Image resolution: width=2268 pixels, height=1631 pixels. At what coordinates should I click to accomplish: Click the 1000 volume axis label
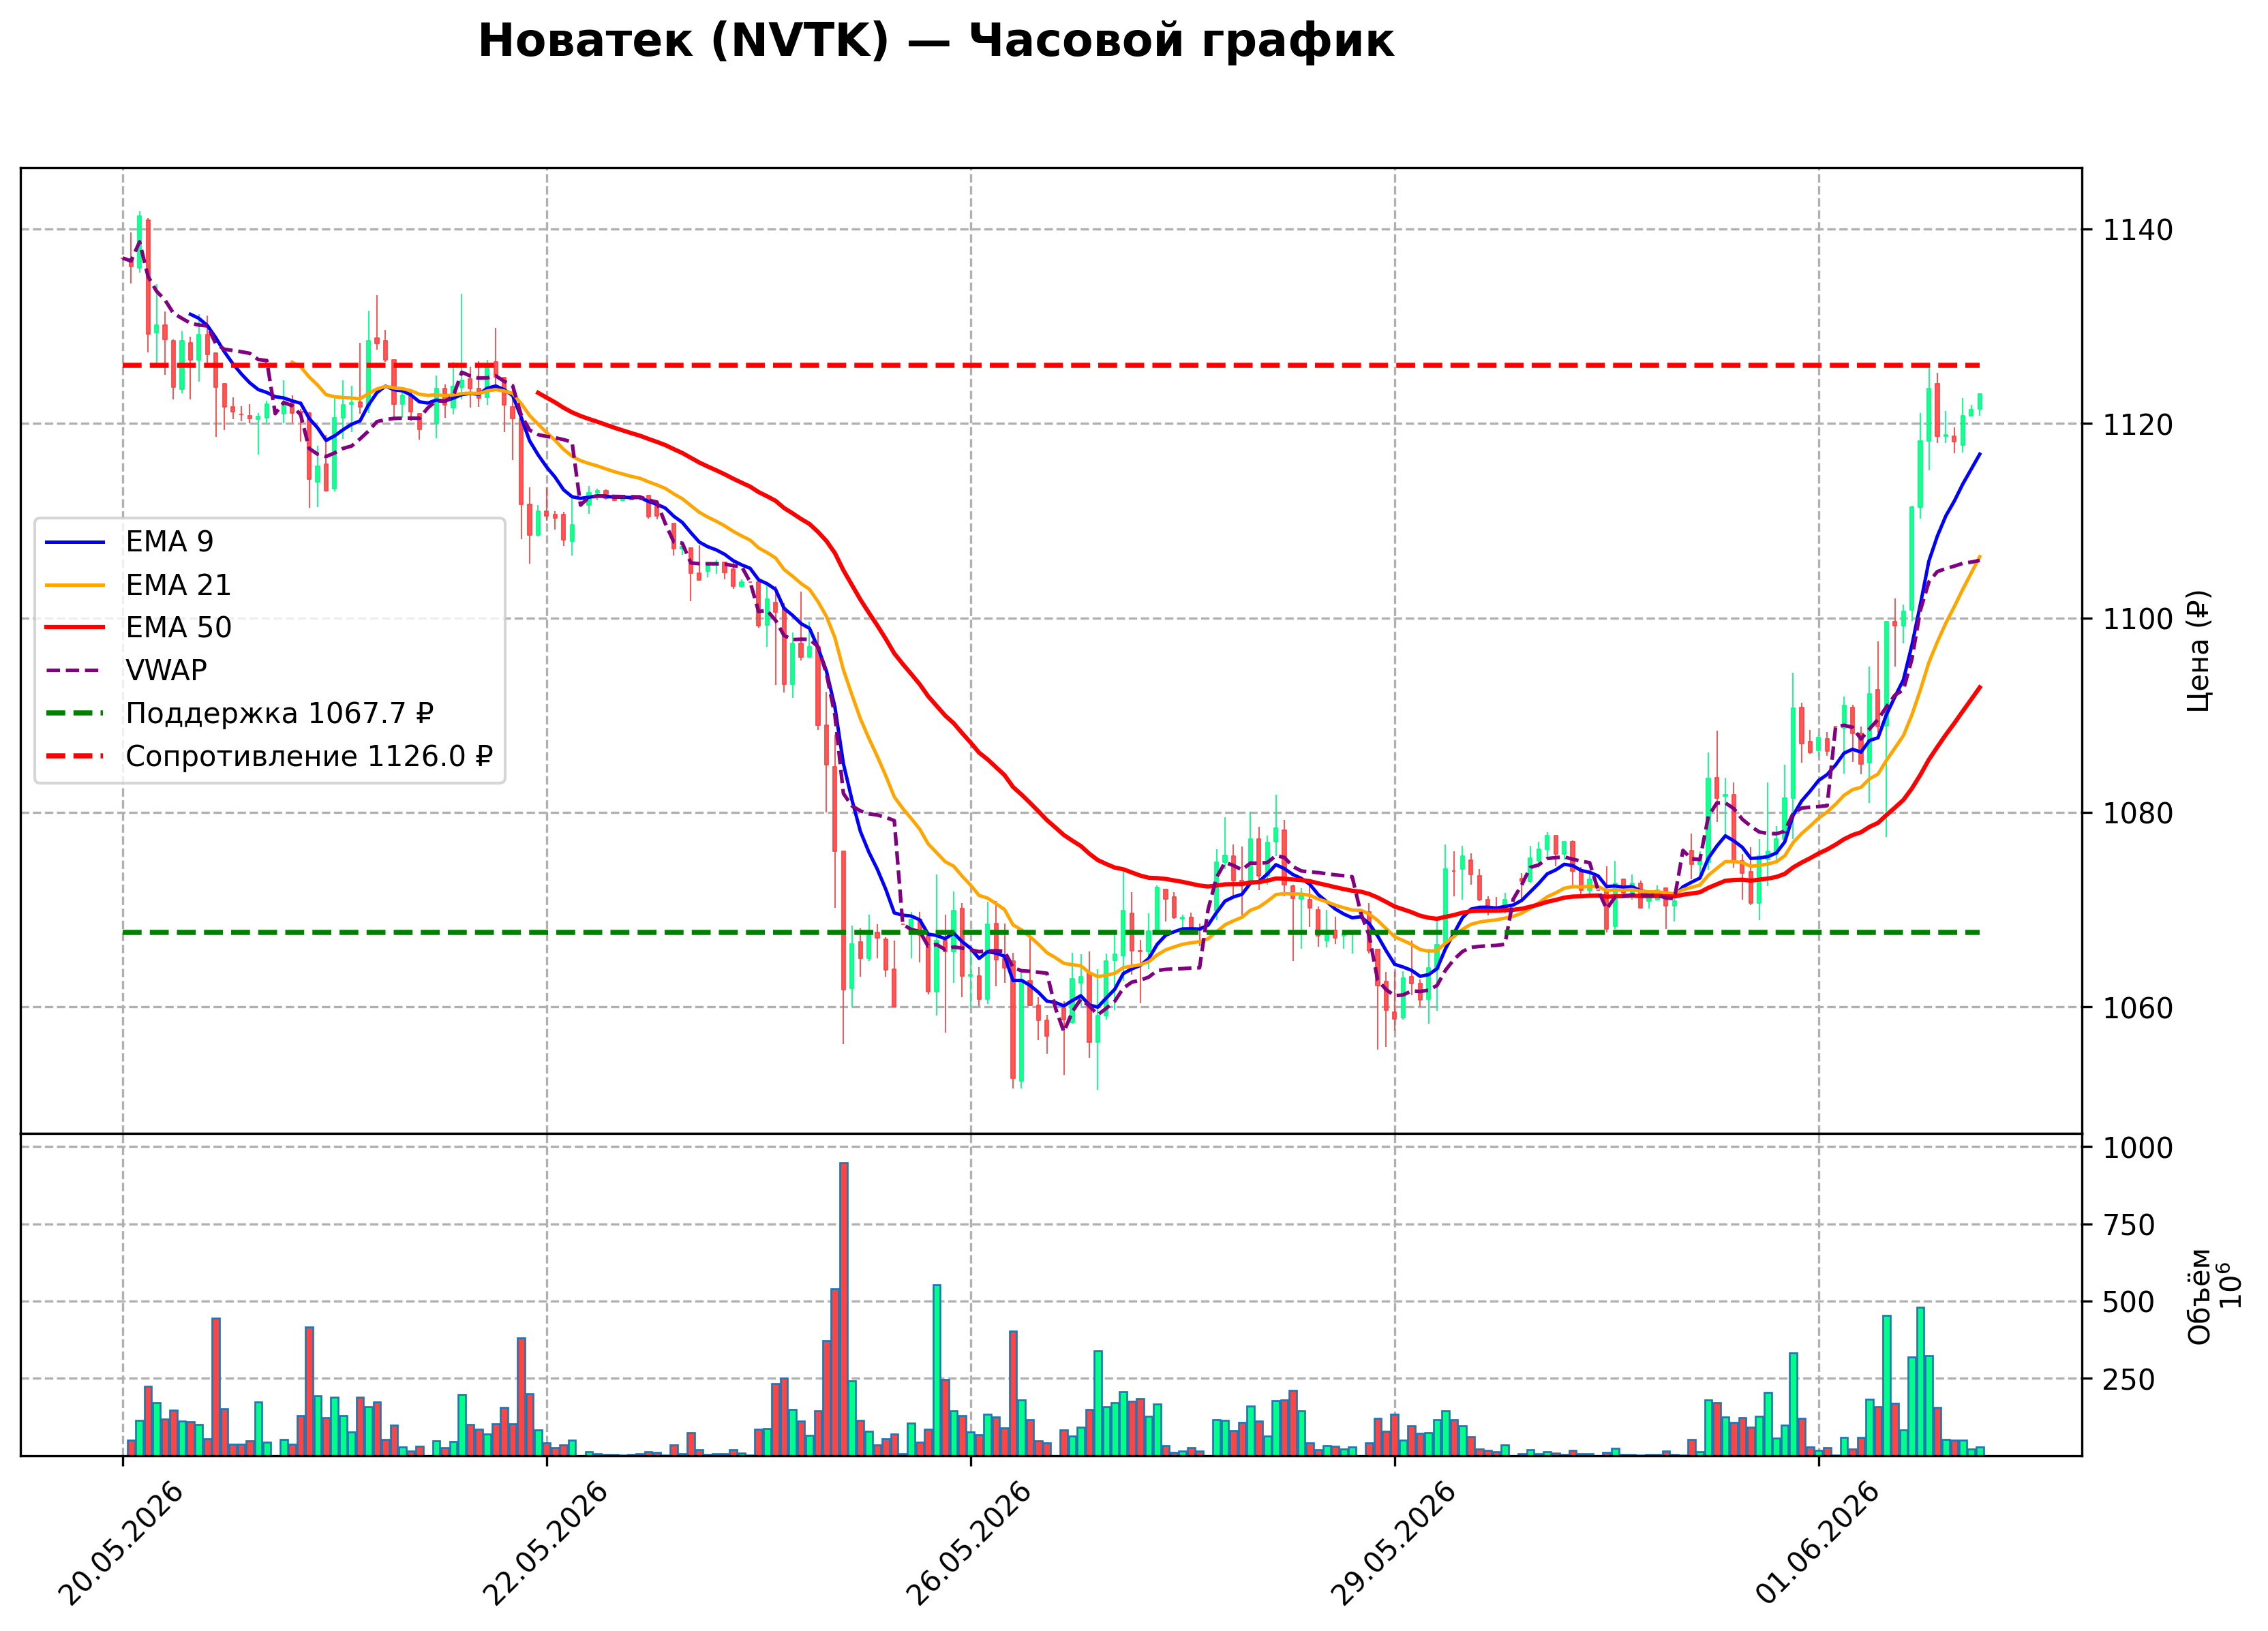coord(2138,1148)
